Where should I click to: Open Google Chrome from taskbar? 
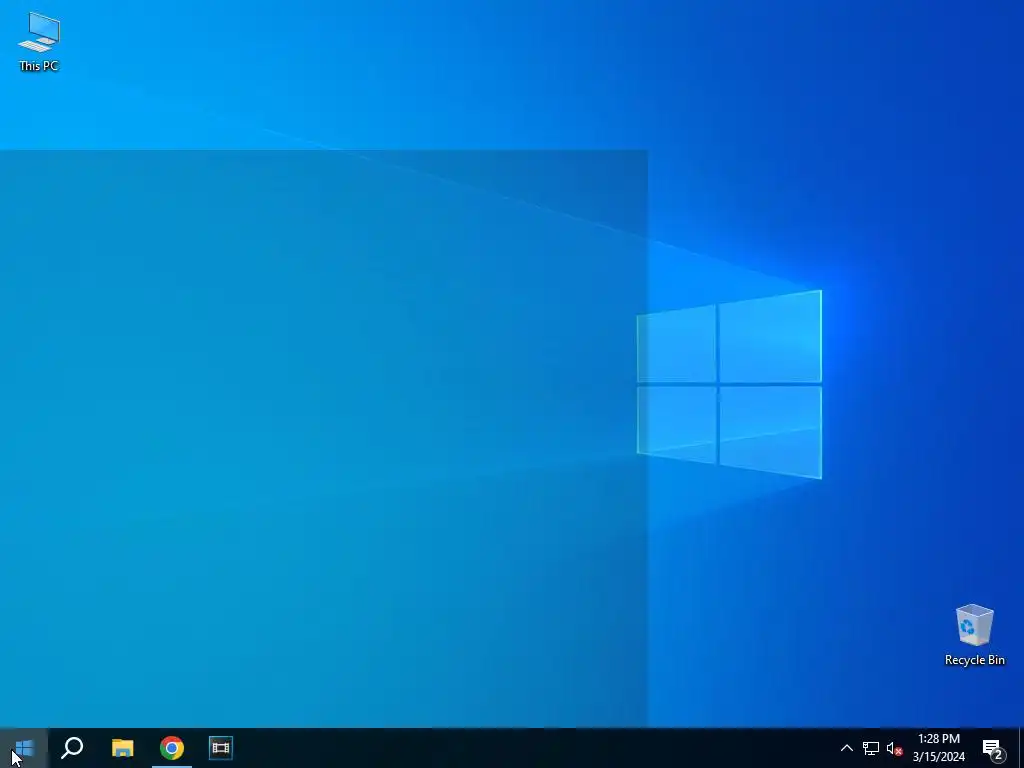coord(172,748)
